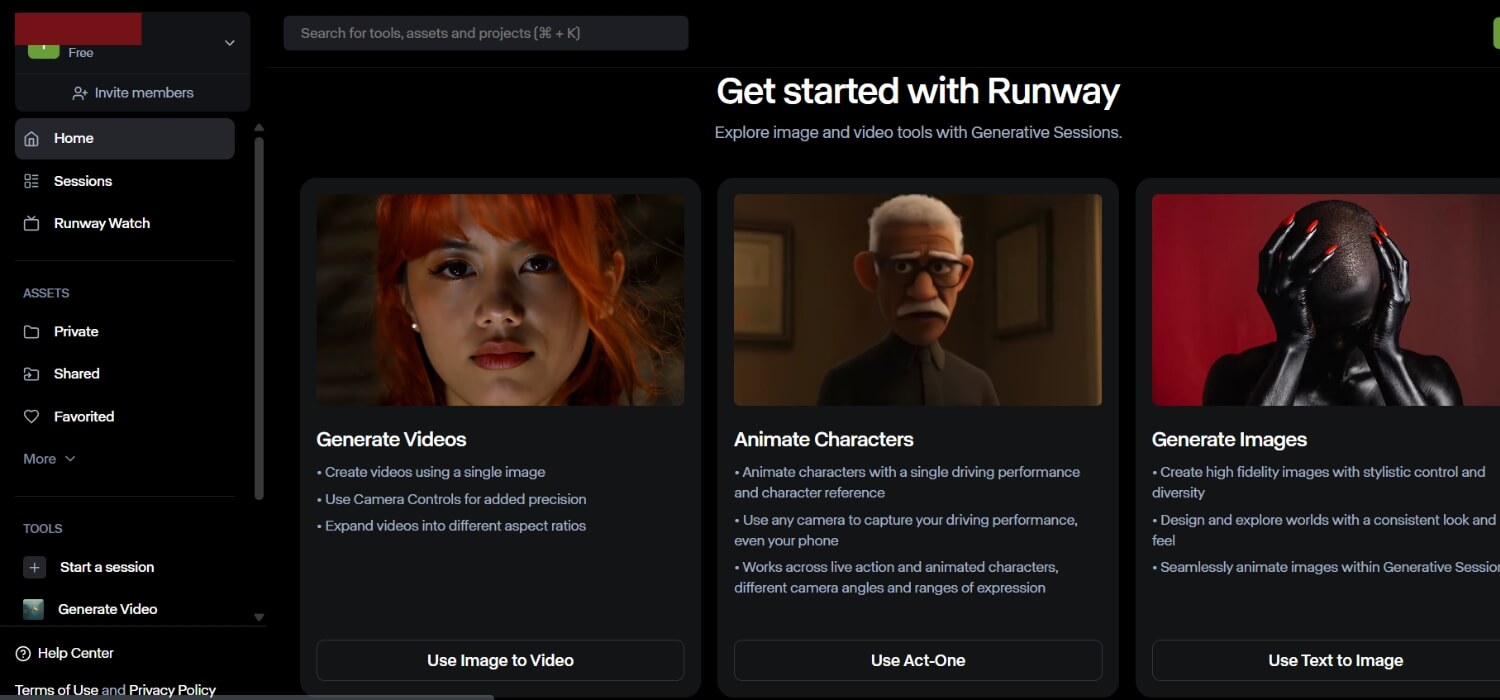This screenshot has width=1500, height=700.
Task: Click the black figure Generate Images thumbnail
Action: click(x=1326, y=300)
